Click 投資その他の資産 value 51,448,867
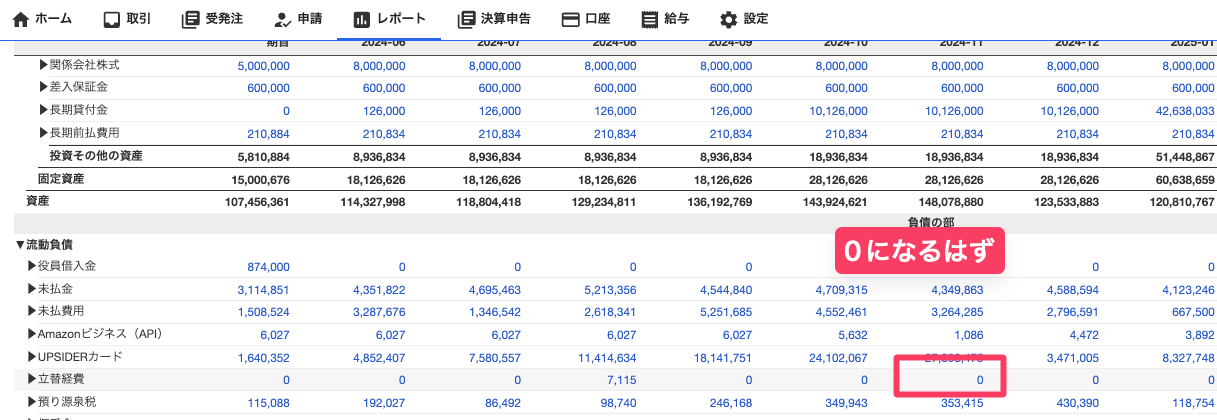Viewport: 1217px width, 420px height. [1185, 157]
